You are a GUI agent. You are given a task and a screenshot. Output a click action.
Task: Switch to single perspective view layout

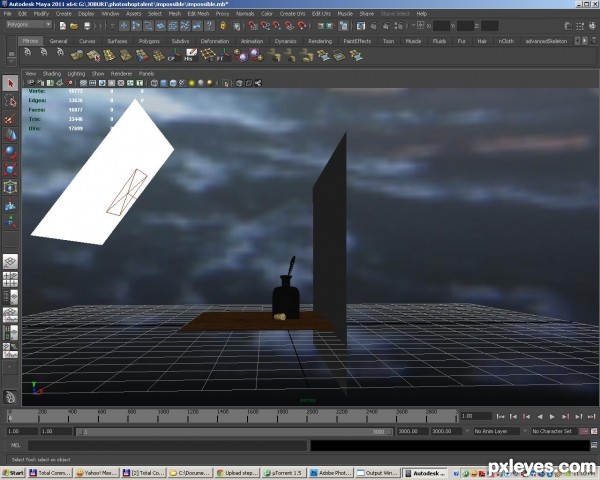(x=10, y=262)
